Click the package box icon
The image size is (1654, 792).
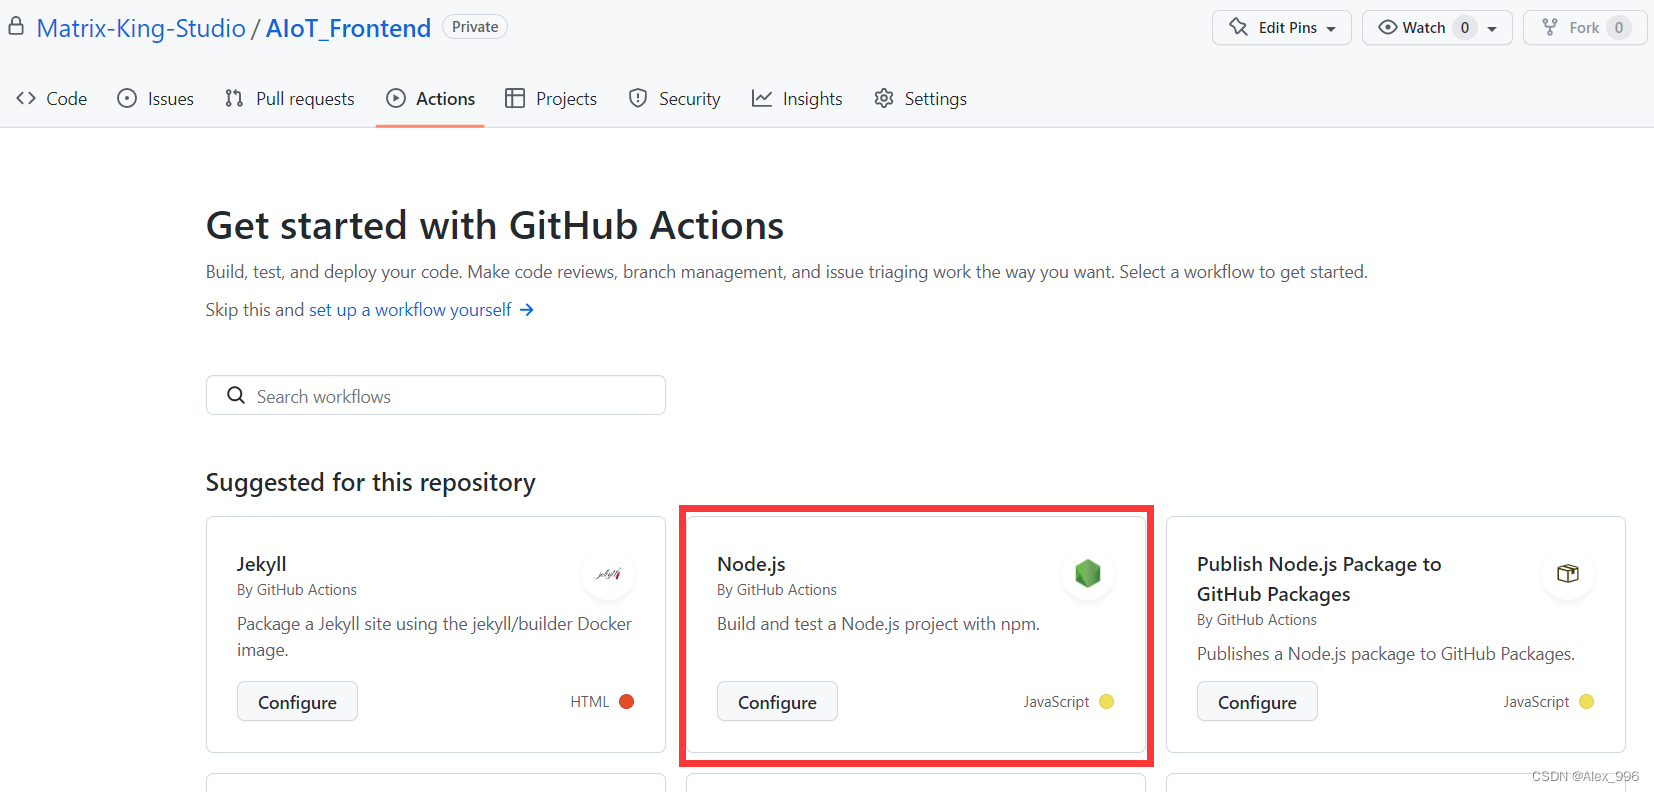1568,574
